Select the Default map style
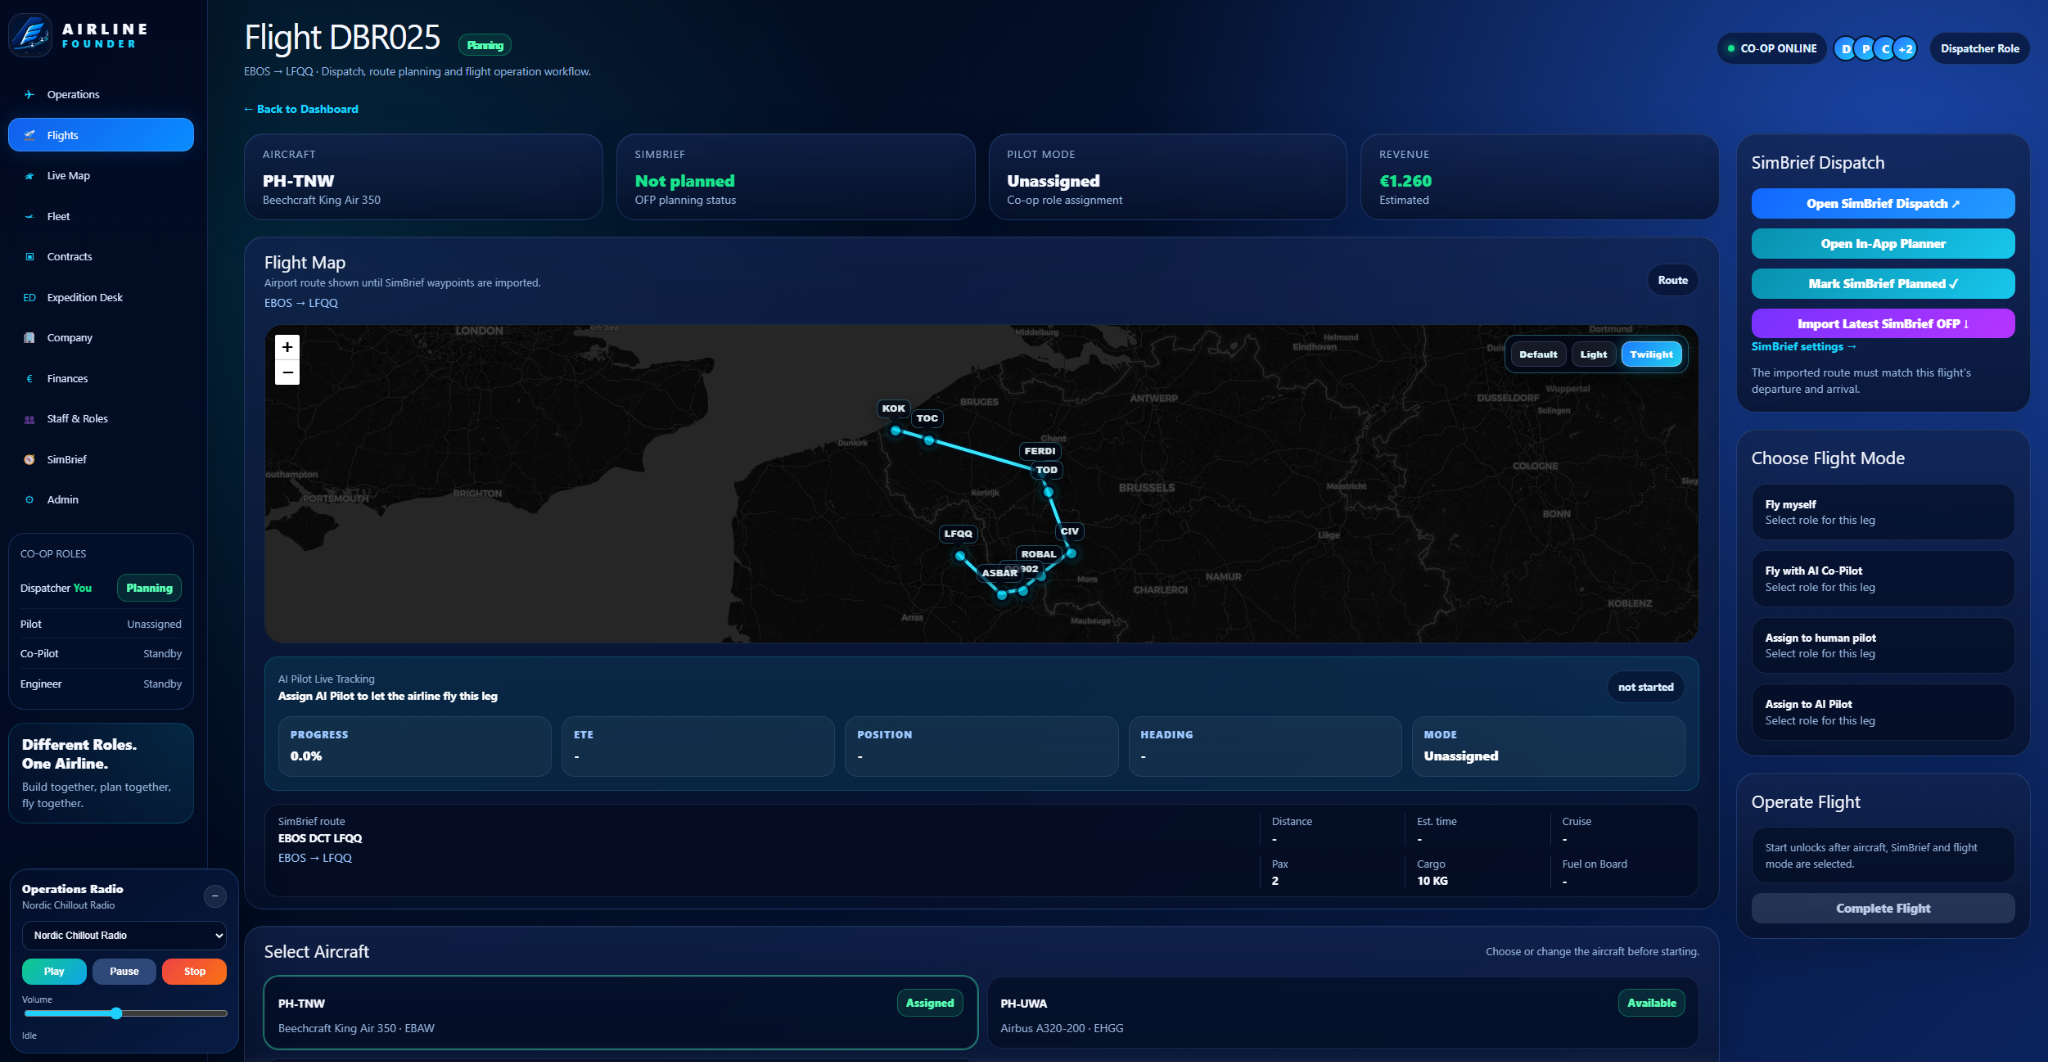 click(x=1538, y=354)
